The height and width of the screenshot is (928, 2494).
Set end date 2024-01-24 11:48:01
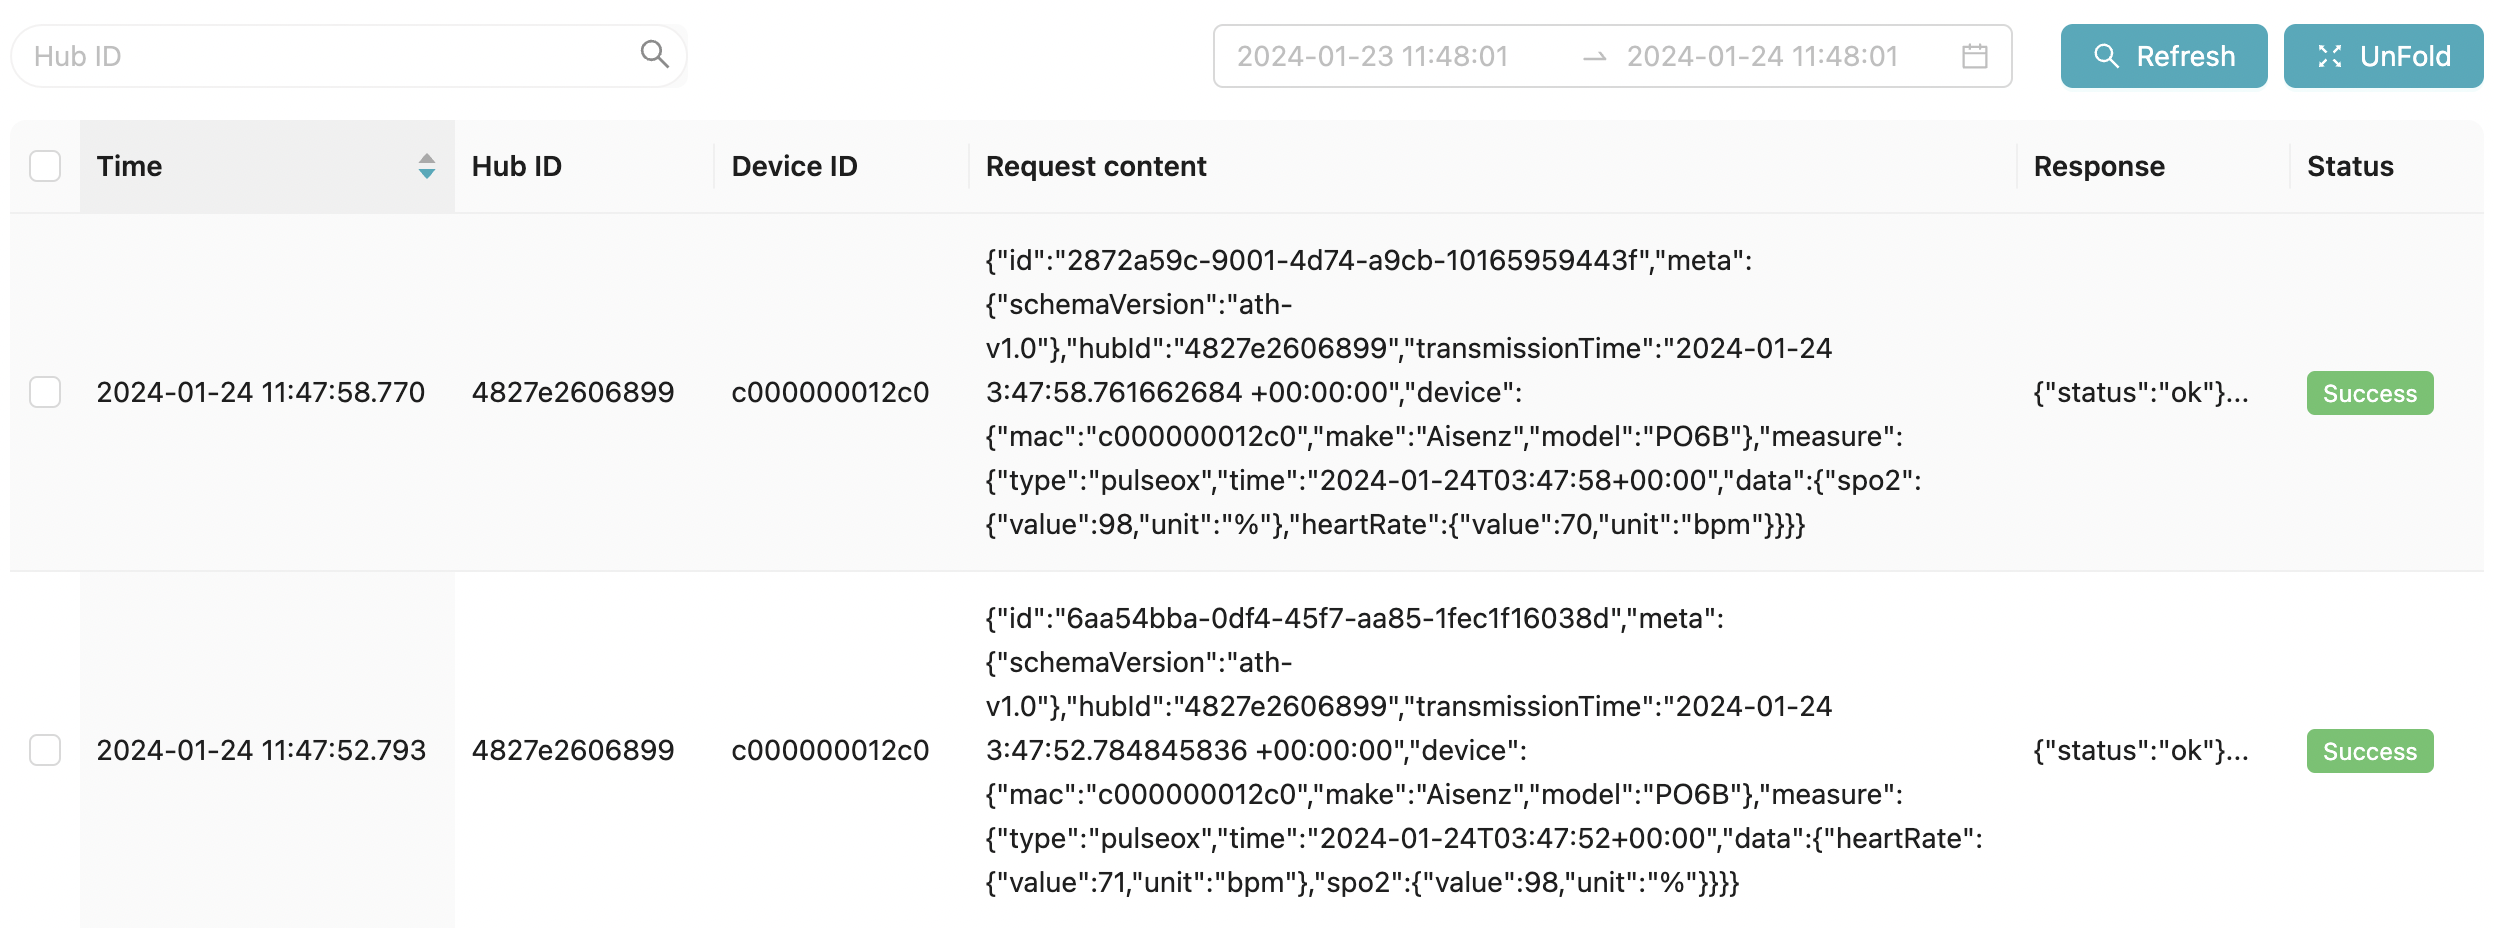tap(1762, 56)
